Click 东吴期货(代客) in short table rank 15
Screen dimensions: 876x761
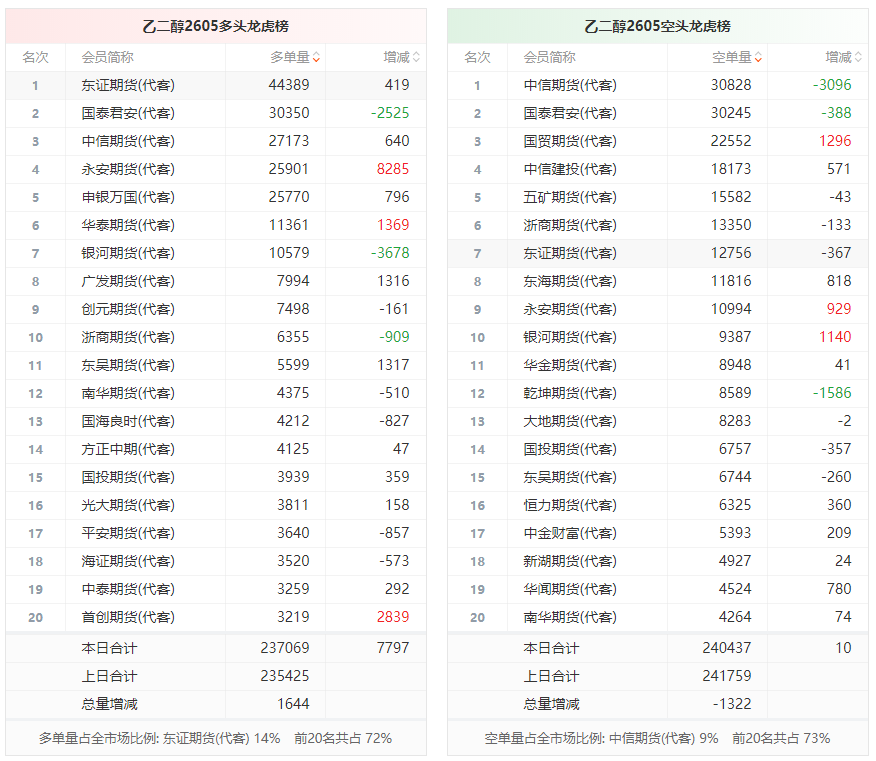click(x=570, y=477)
